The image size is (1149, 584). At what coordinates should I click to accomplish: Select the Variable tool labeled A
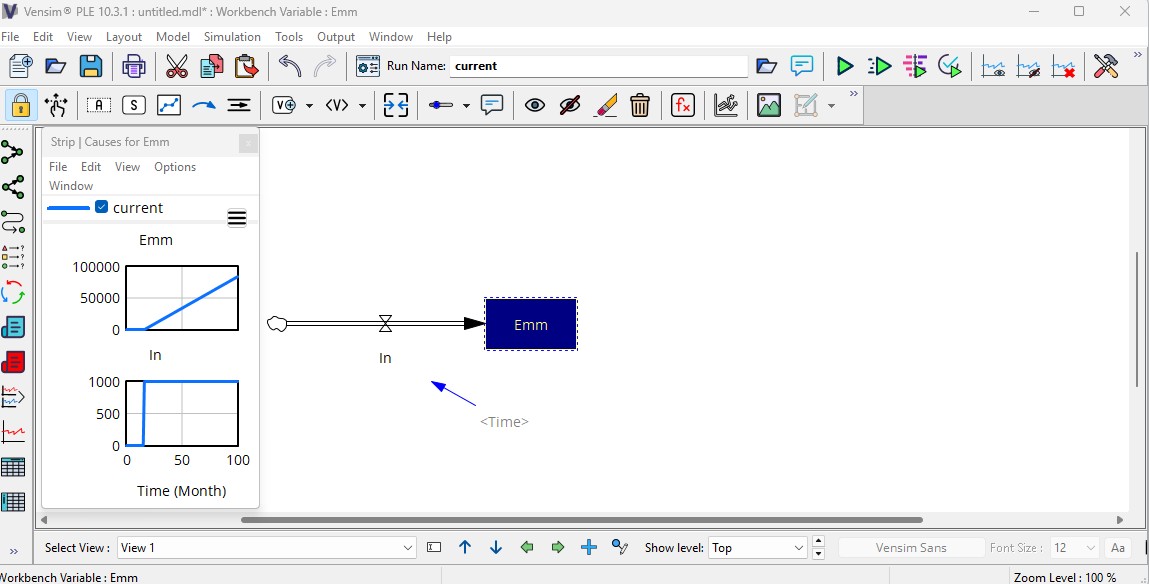[x=99, y=106]
